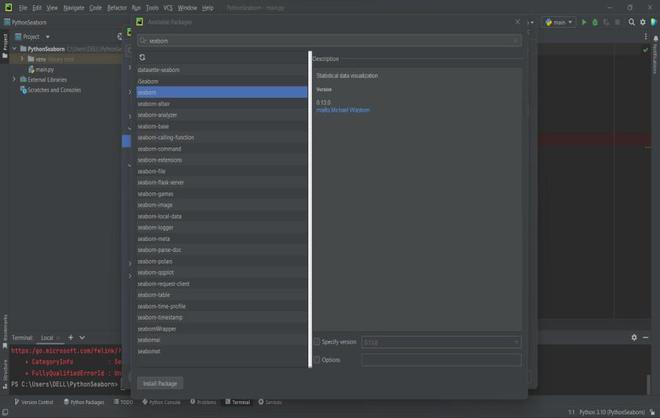Enable the Specify version checkbox
The height and width of the screenshot is (418, 660).
317,342
